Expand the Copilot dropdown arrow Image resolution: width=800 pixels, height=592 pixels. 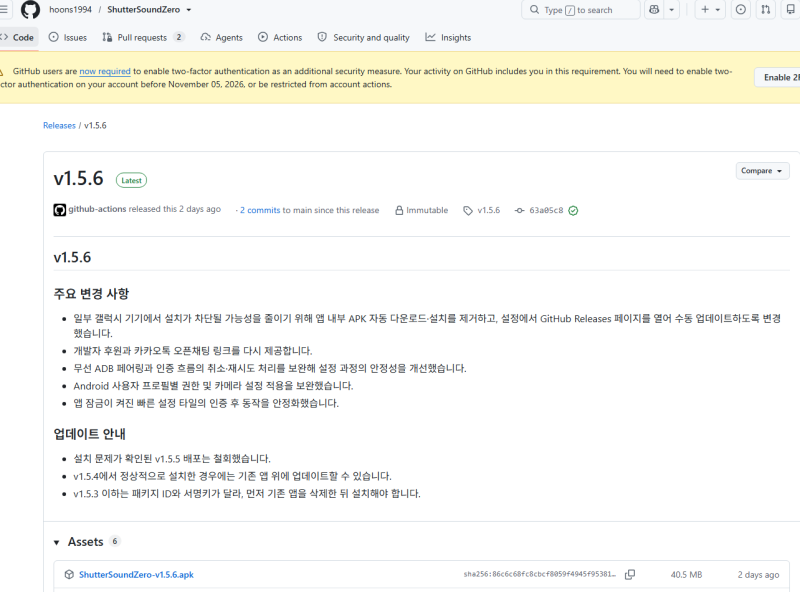coord(671,10)
